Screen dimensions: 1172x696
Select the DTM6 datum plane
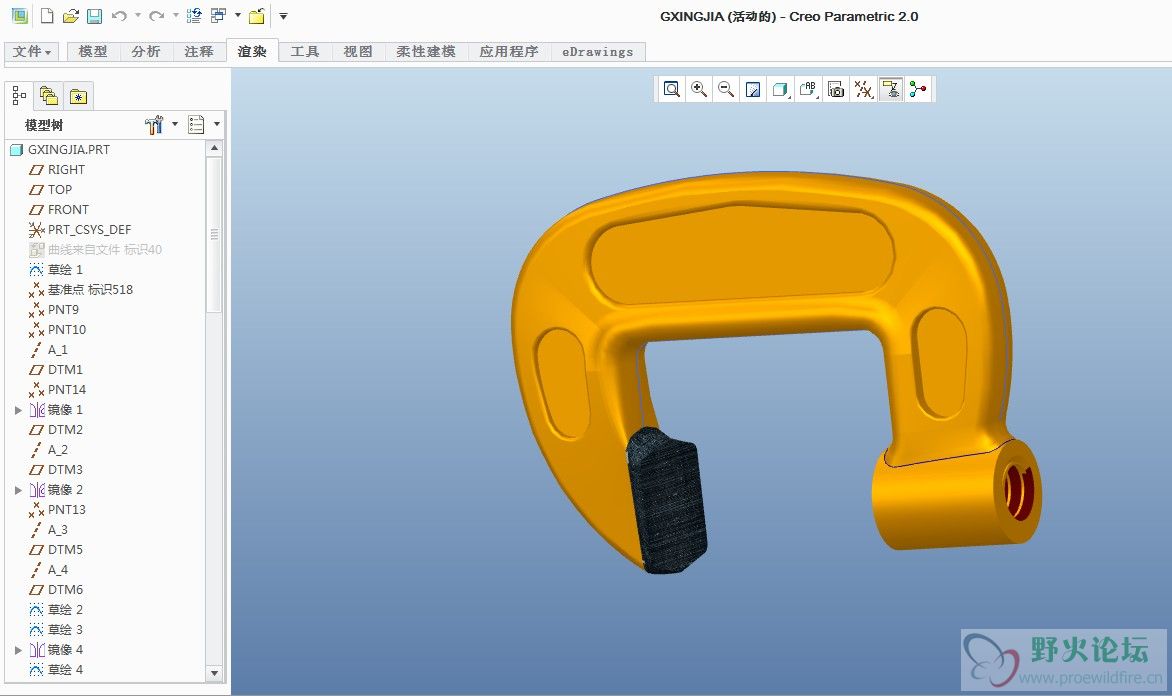56,590
